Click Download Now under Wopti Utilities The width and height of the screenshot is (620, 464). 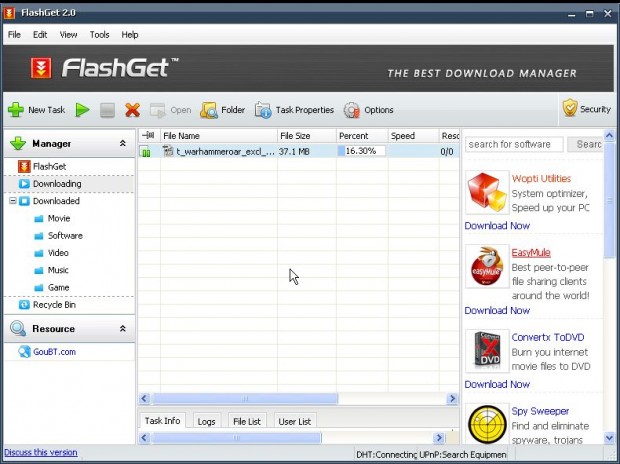497,225
